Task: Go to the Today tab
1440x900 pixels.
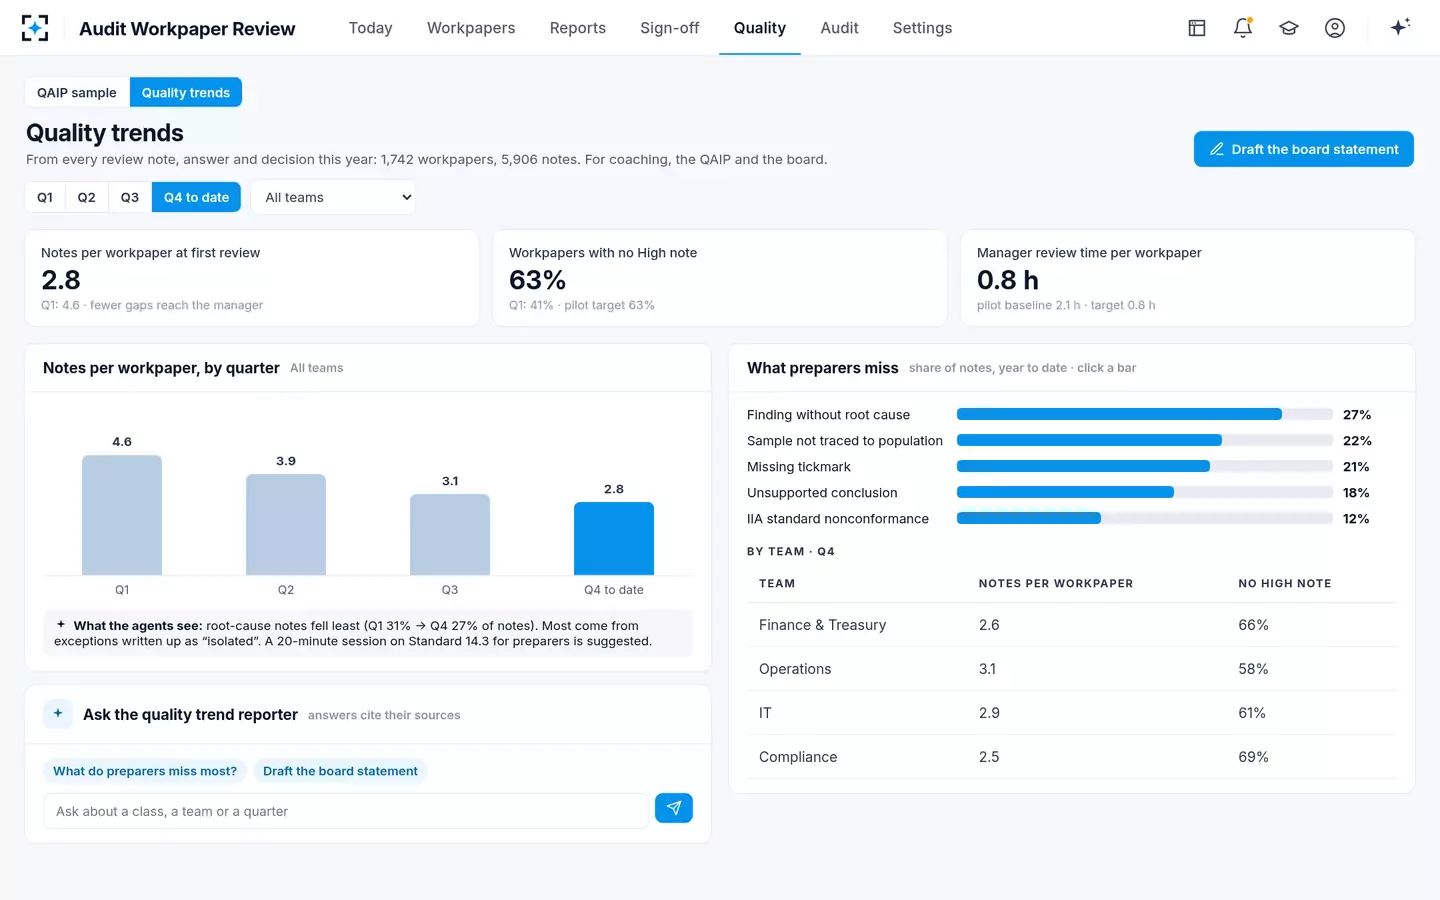Action: (x=371, y=28)
